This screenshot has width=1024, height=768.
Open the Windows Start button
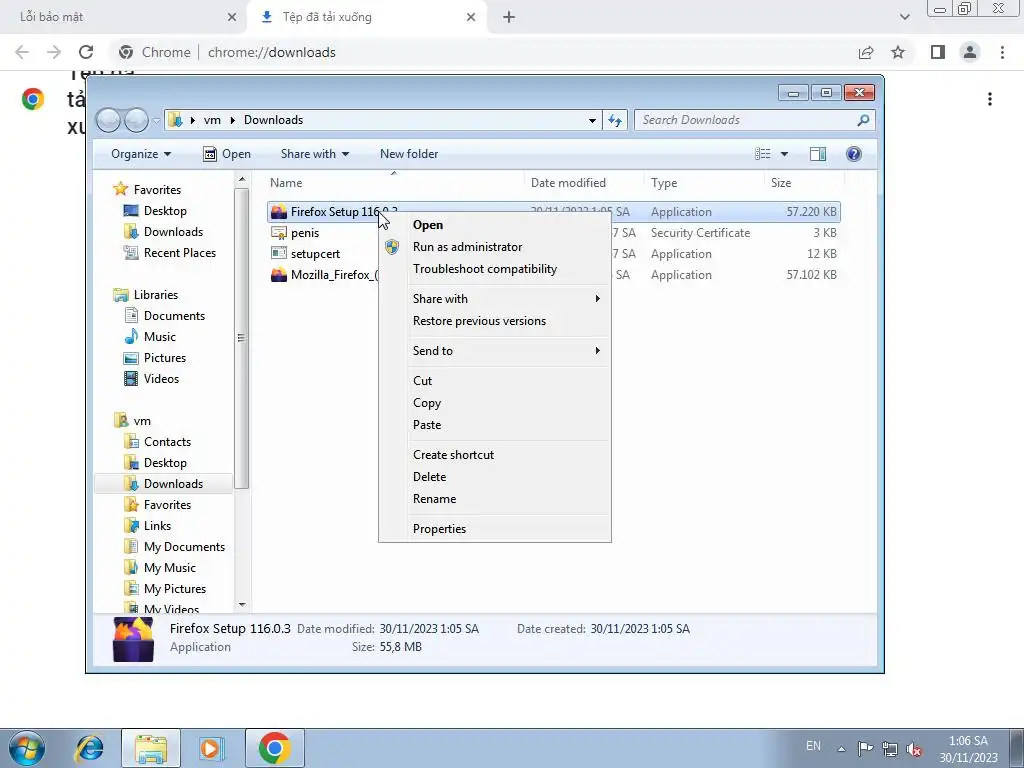click(x=27, y=748)
